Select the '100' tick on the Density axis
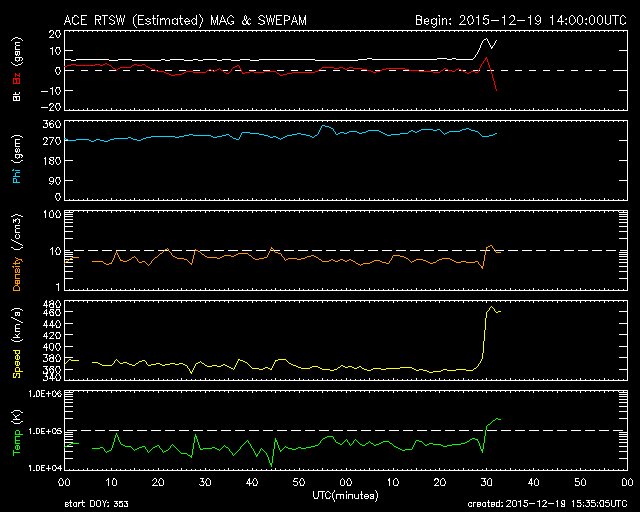This screenshot has height=512, width=640. [52, 215]
